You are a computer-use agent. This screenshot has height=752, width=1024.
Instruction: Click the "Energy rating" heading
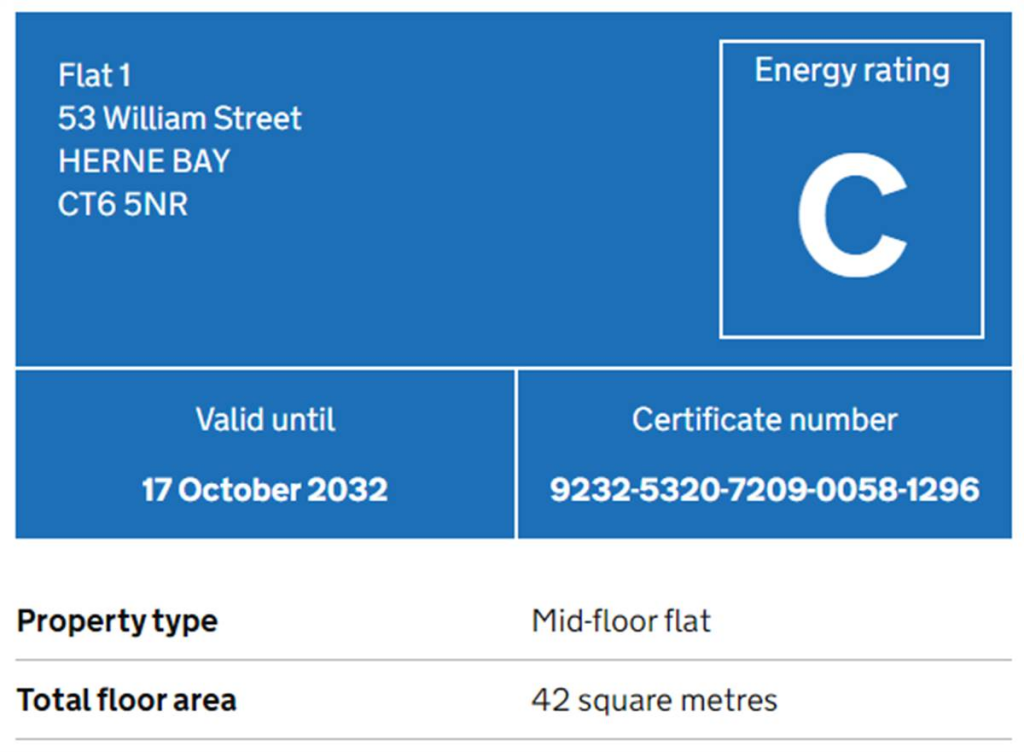point(851,71)
